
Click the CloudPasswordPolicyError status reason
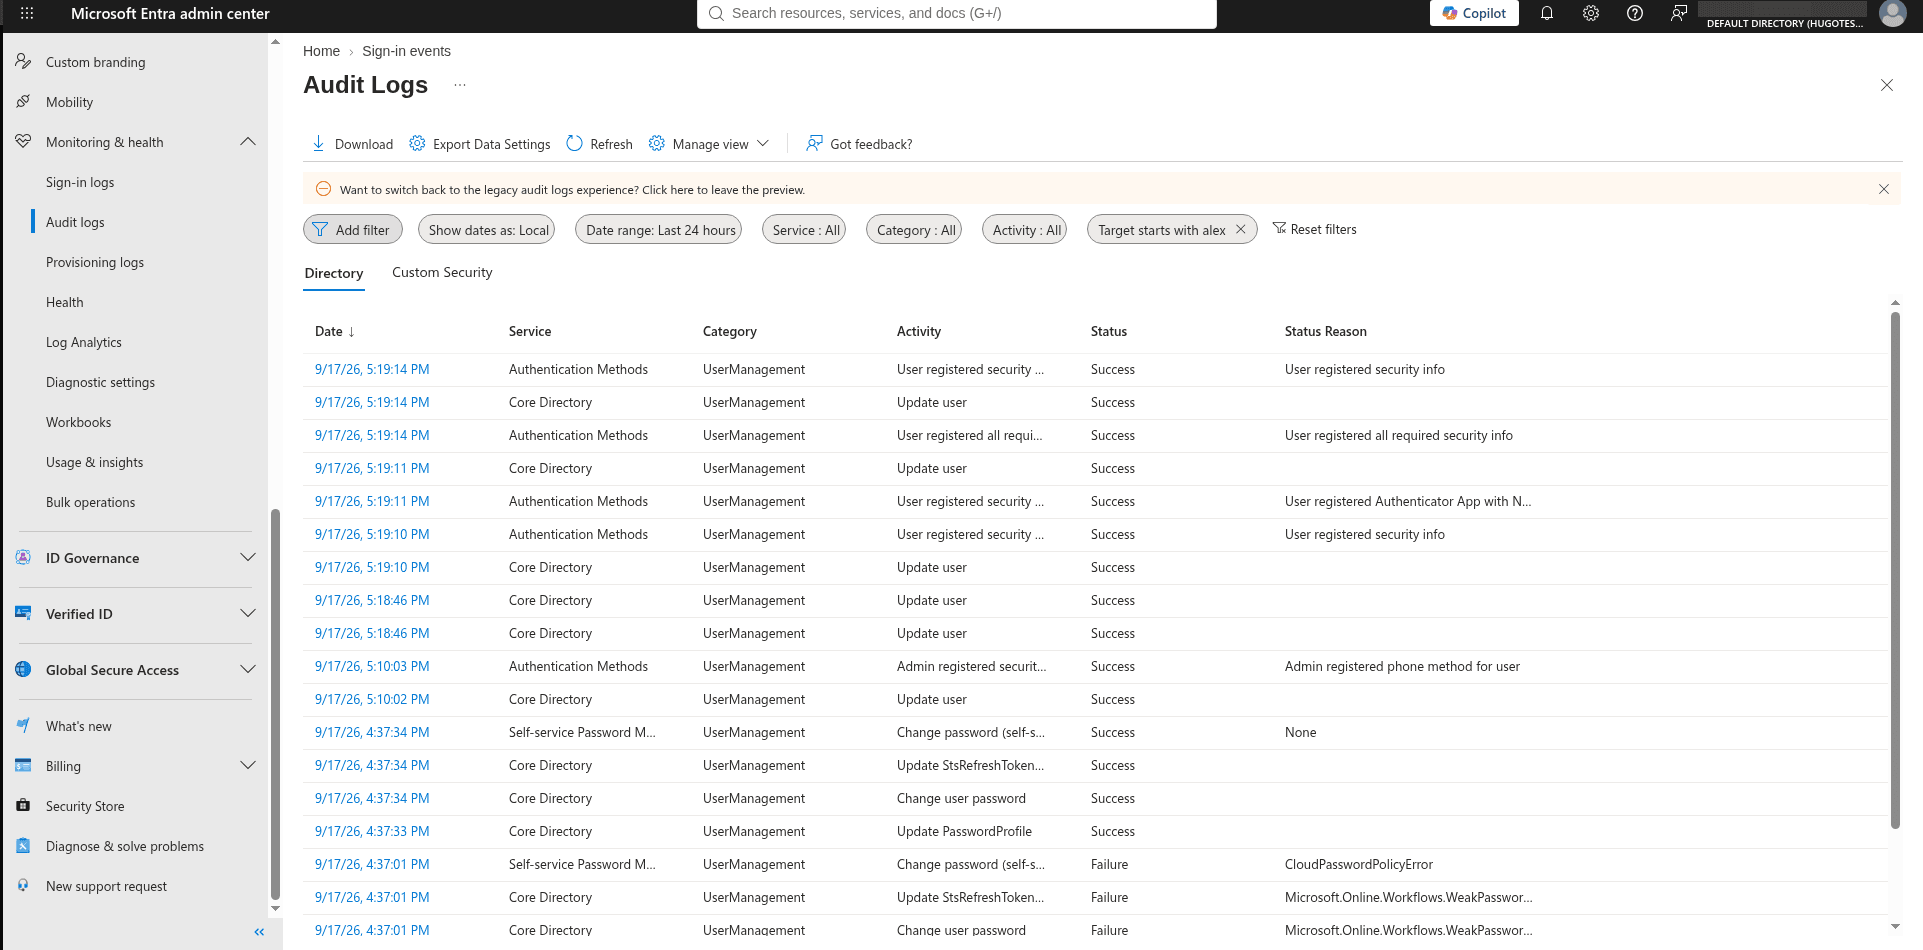pos(1359,864)
